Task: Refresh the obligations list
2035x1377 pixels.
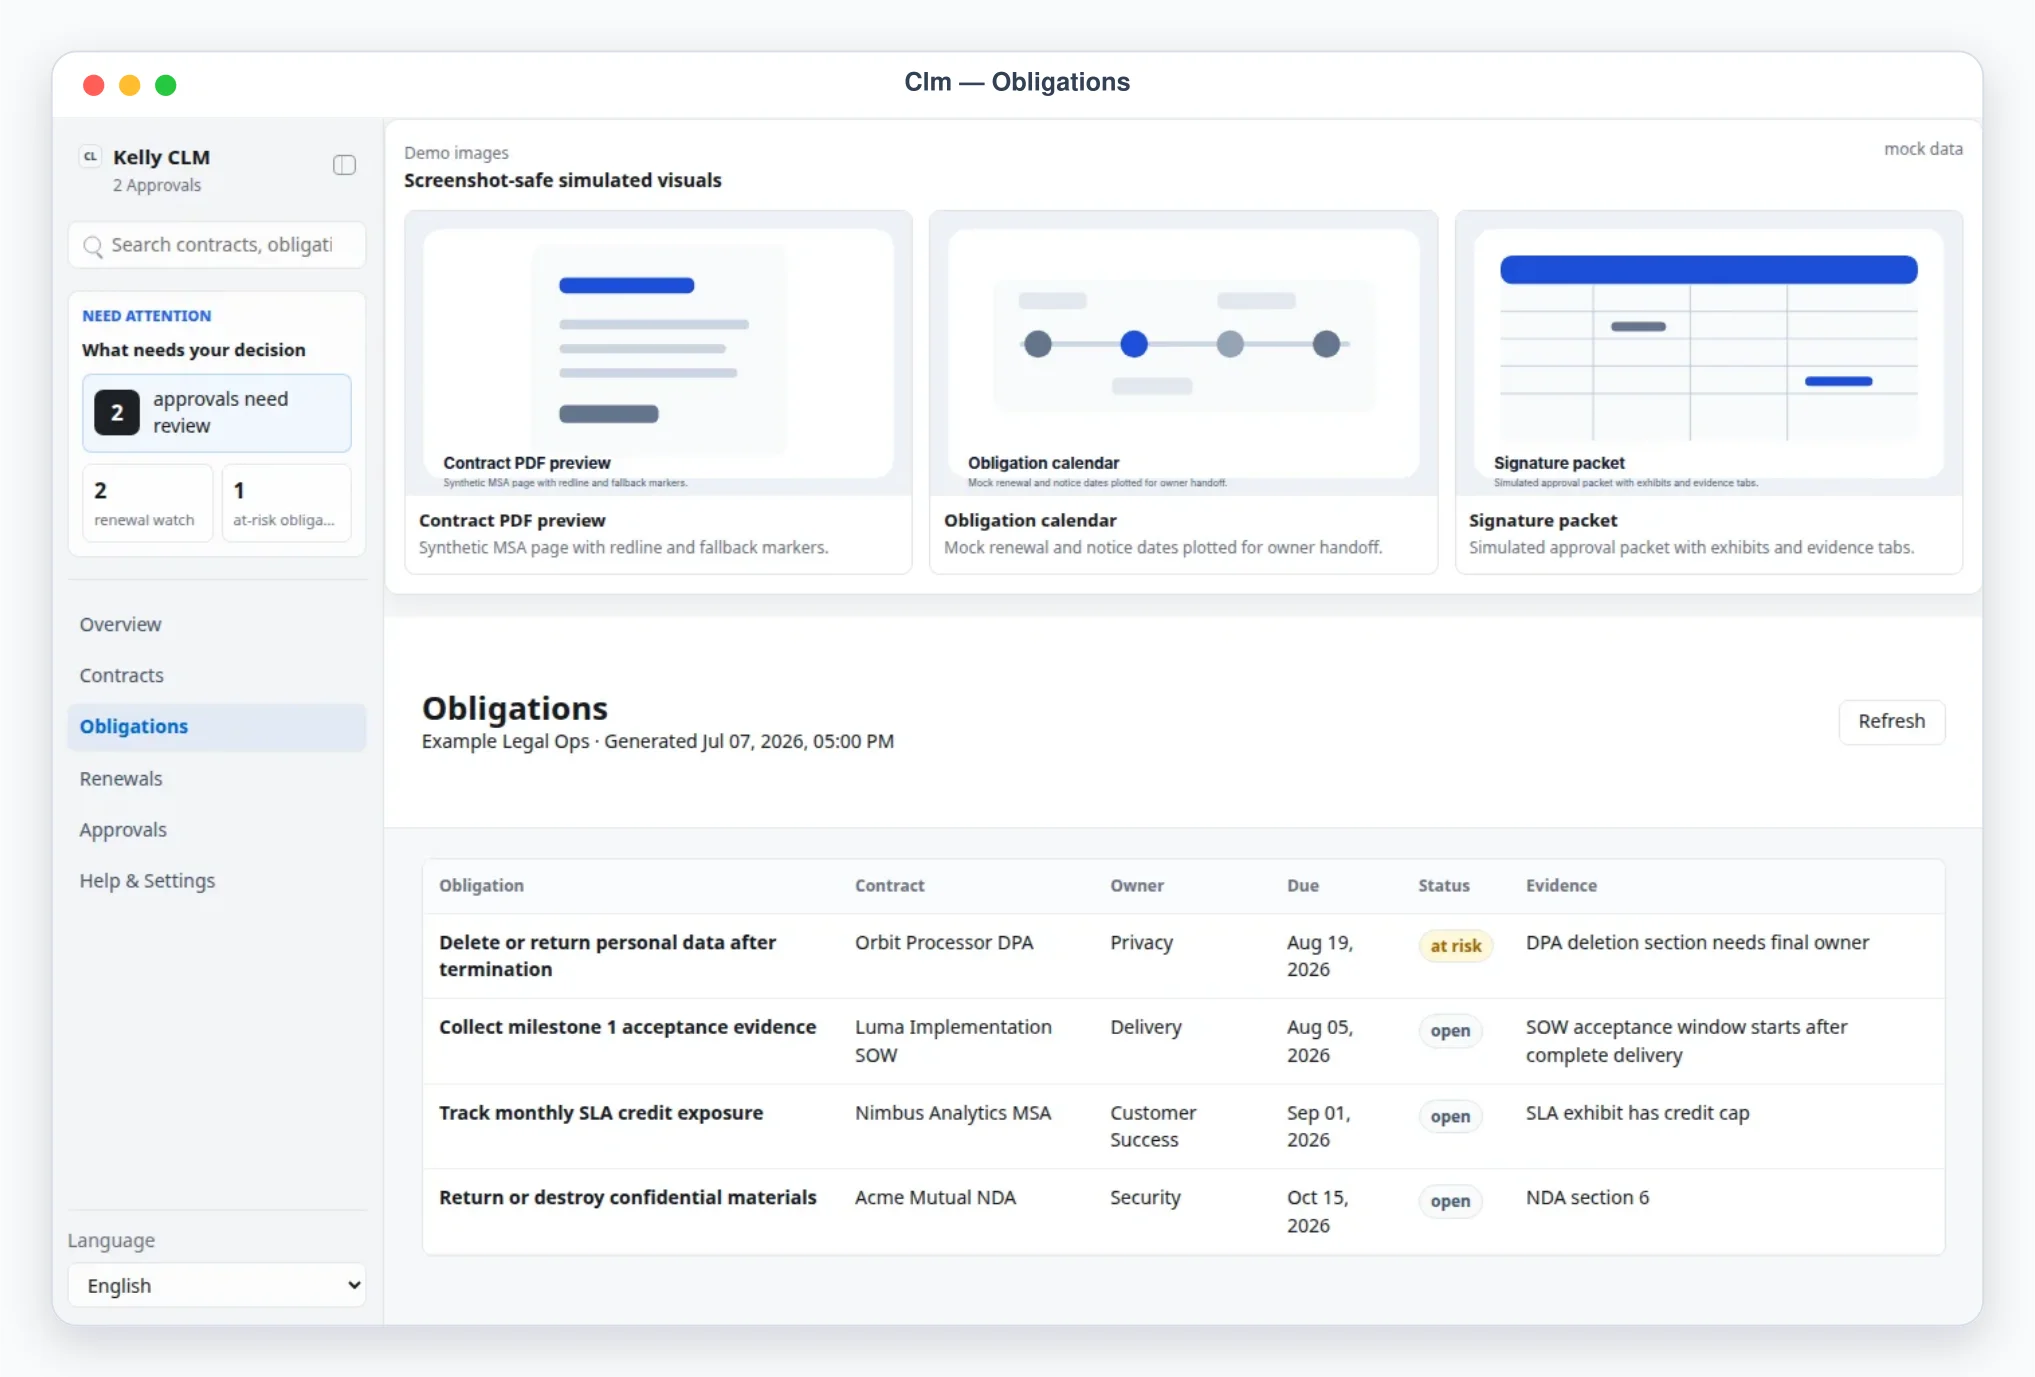Action: (x=1891, y=721)
